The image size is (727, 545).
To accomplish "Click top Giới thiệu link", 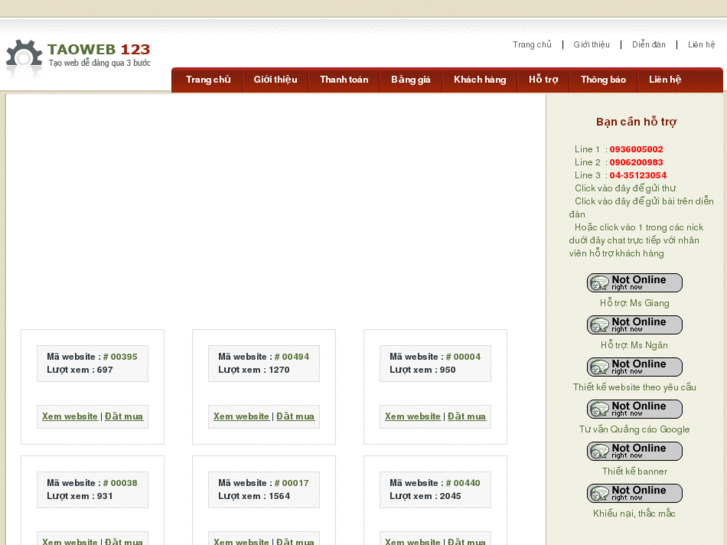I will point(592,45).
